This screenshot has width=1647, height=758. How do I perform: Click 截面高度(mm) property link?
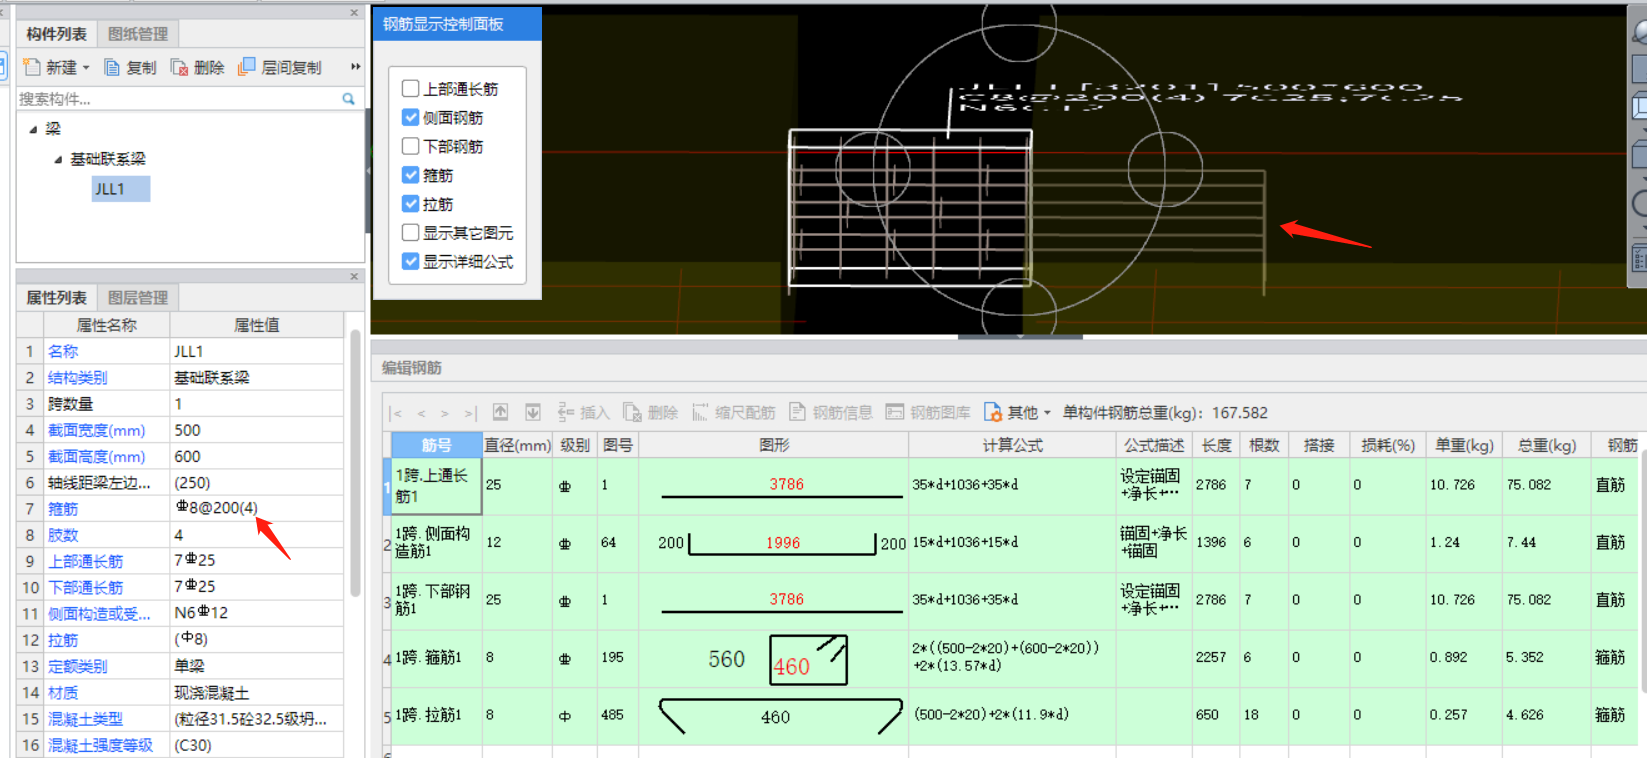[x=97, y=457]
